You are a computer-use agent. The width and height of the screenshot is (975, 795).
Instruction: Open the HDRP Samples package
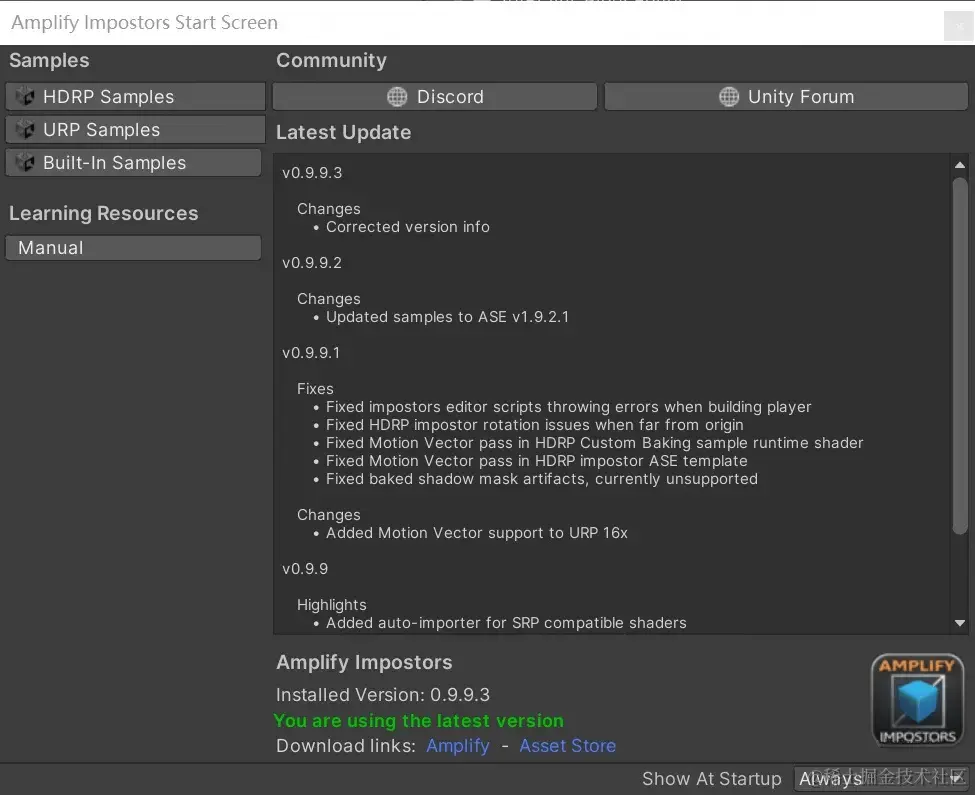(135, 96)
